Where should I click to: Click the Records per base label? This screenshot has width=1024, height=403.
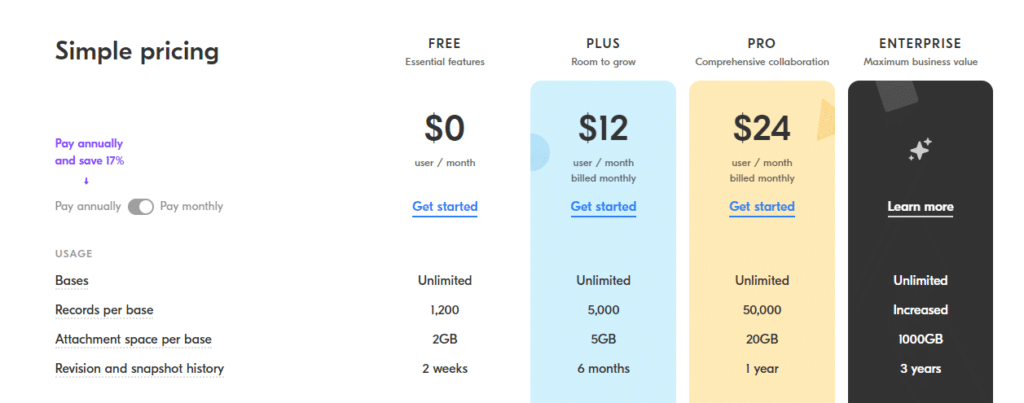104,310
